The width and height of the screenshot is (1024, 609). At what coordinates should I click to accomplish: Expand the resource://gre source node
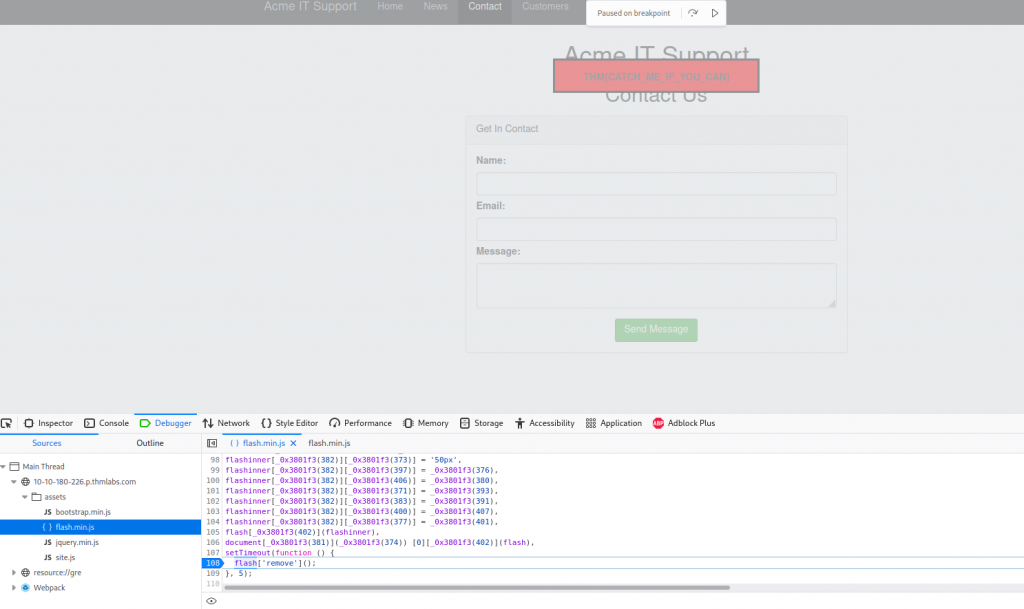(14, 572)
